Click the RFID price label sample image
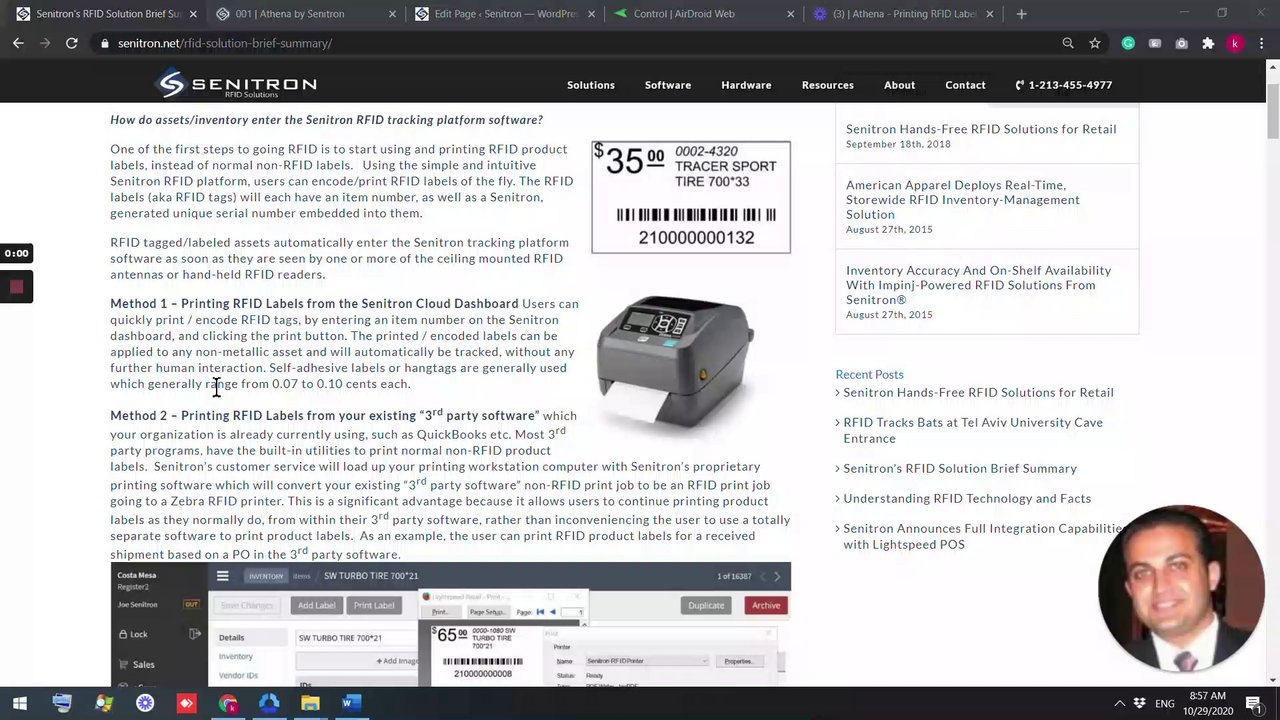 click(691, 197)
